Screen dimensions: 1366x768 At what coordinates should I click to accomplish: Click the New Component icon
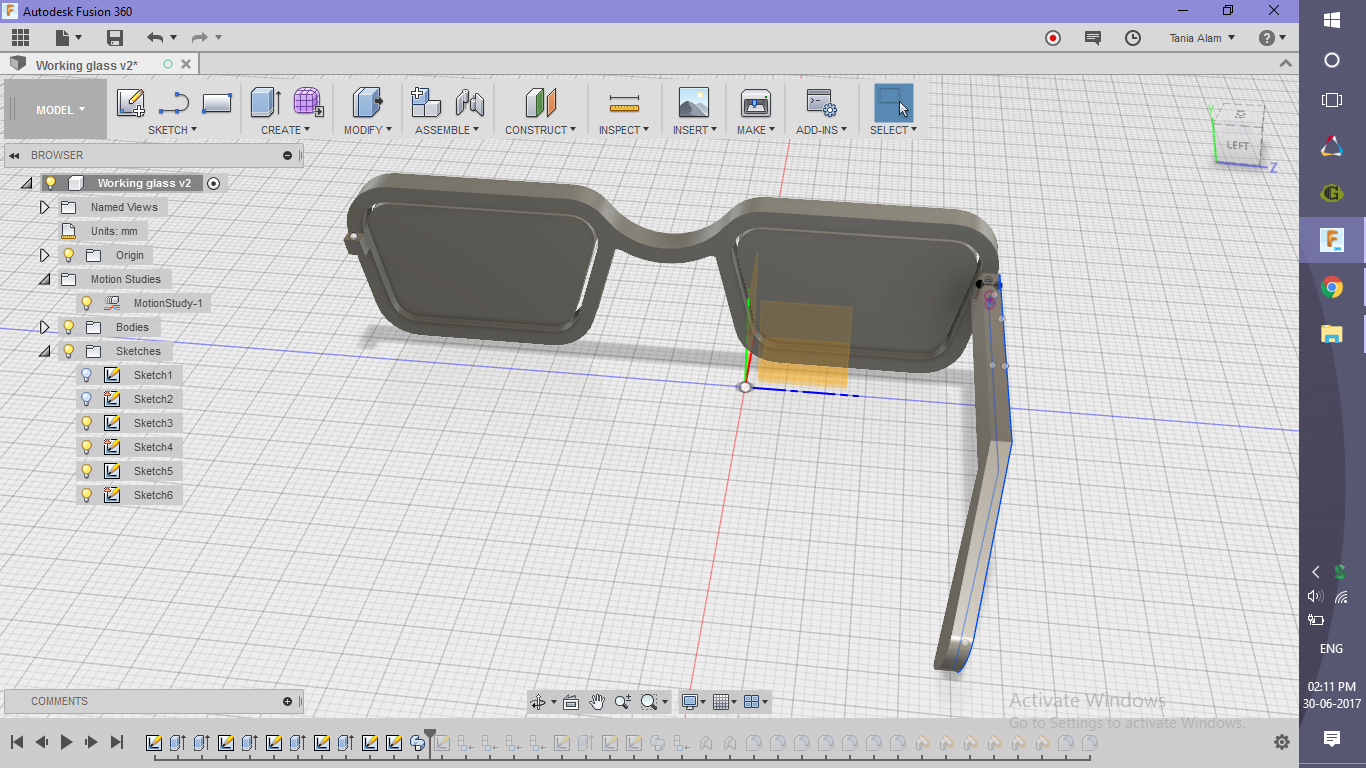426,103
